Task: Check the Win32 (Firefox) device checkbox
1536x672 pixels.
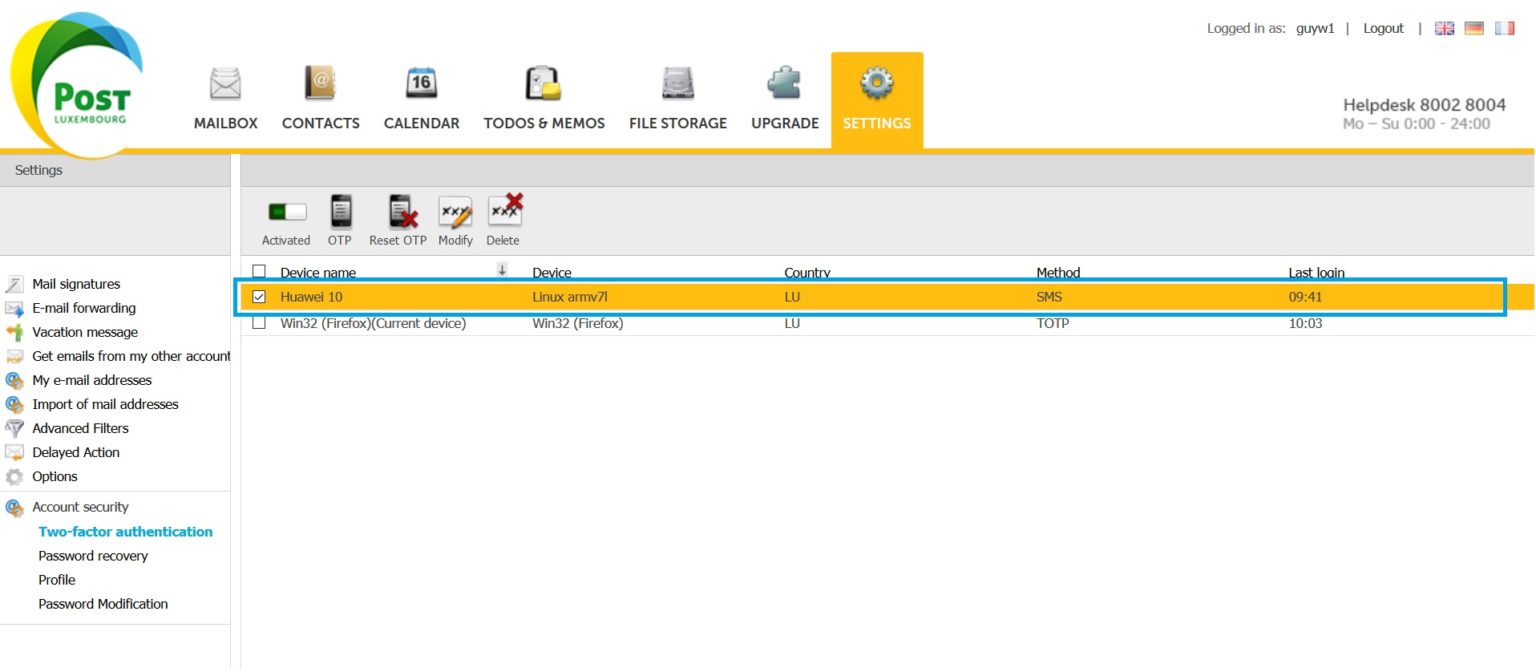Action: [260, 323]
